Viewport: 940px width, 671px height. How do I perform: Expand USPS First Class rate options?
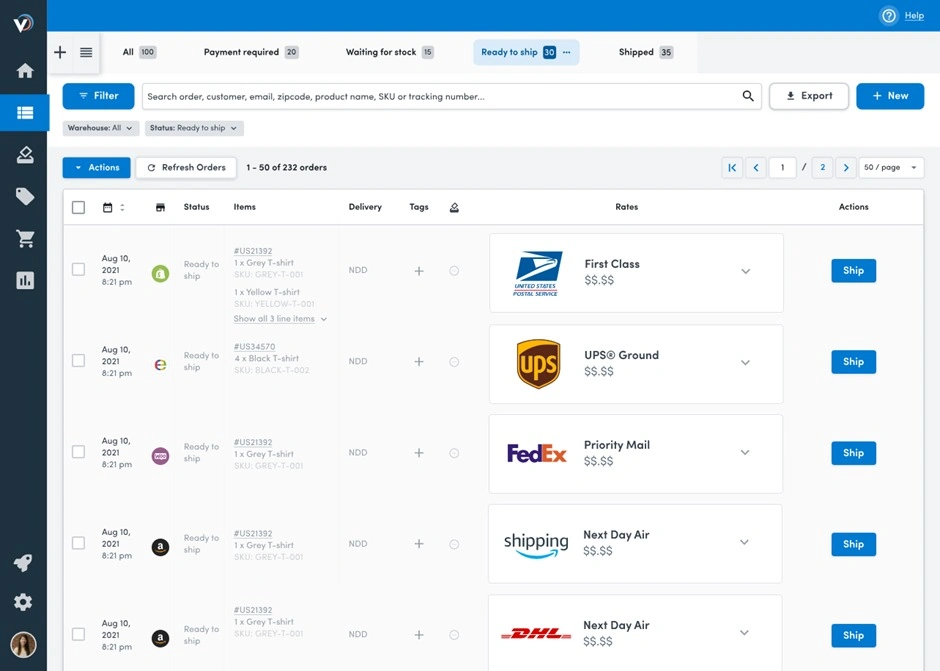pyautogui.click(x=745, y=271)
